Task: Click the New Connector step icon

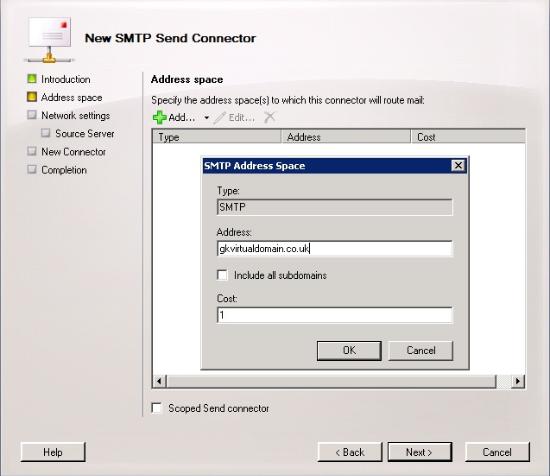Action: (x=32, y=151)
